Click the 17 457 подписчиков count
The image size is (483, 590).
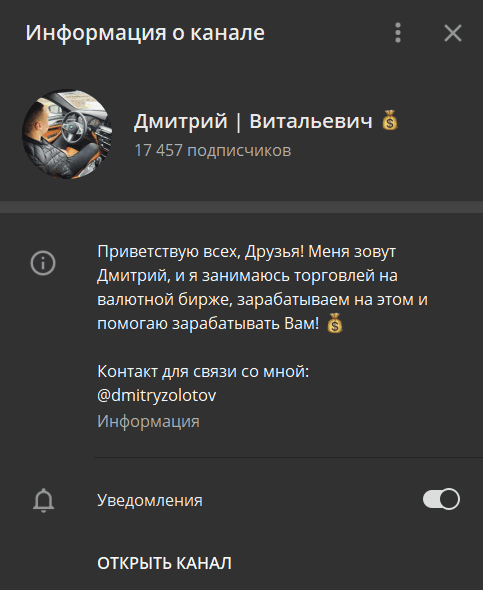tap(213, 151)
